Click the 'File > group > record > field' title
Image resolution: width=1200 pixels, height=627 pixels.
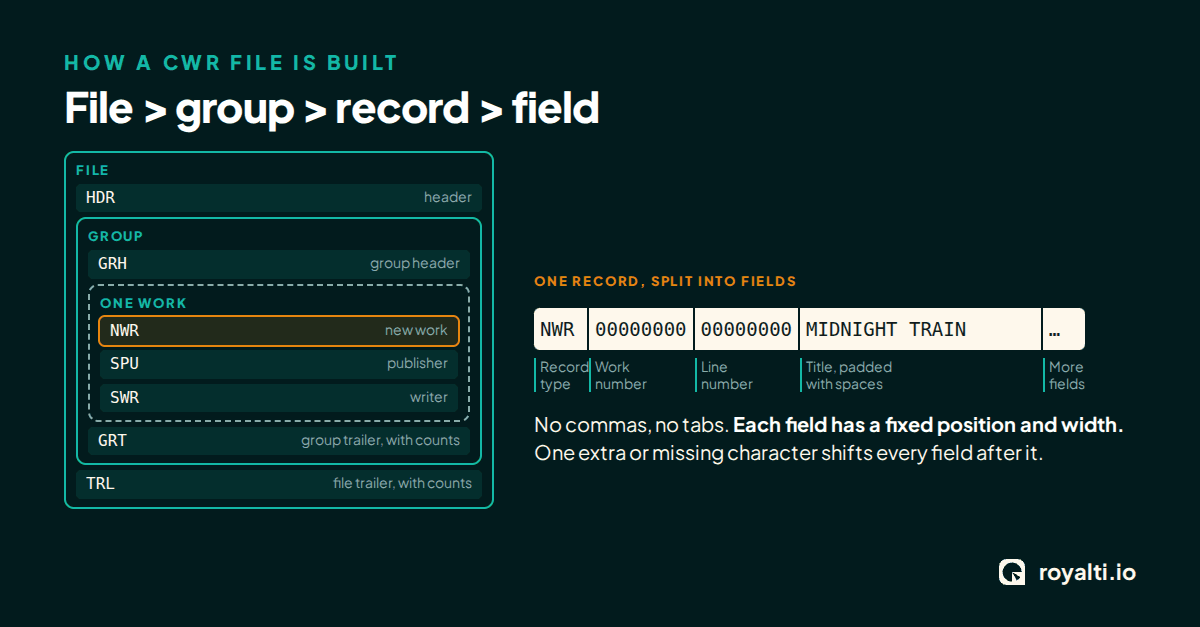pos(332,108)
